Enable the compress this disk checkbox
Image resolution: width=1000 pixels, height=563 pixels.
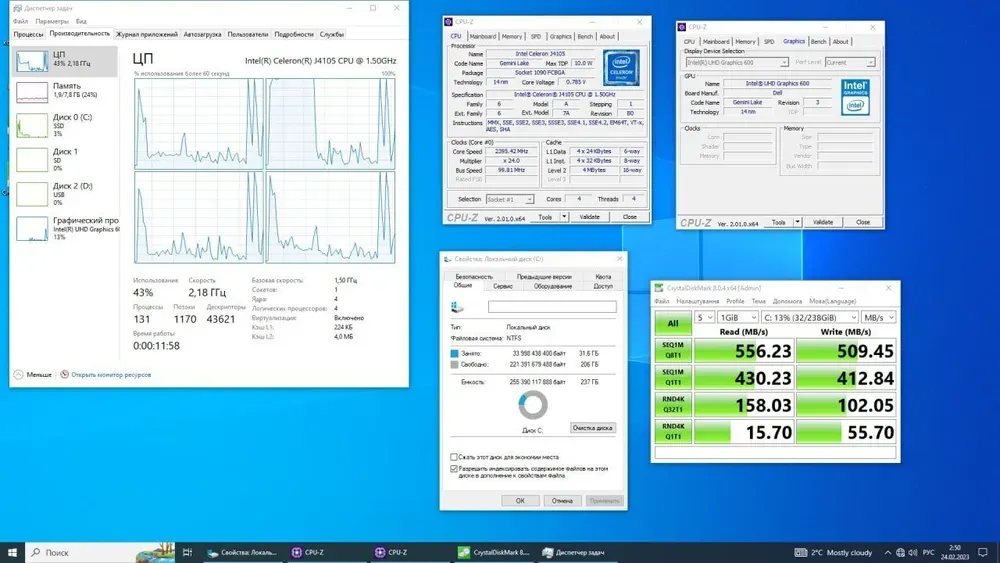click(x=454, y=456)
